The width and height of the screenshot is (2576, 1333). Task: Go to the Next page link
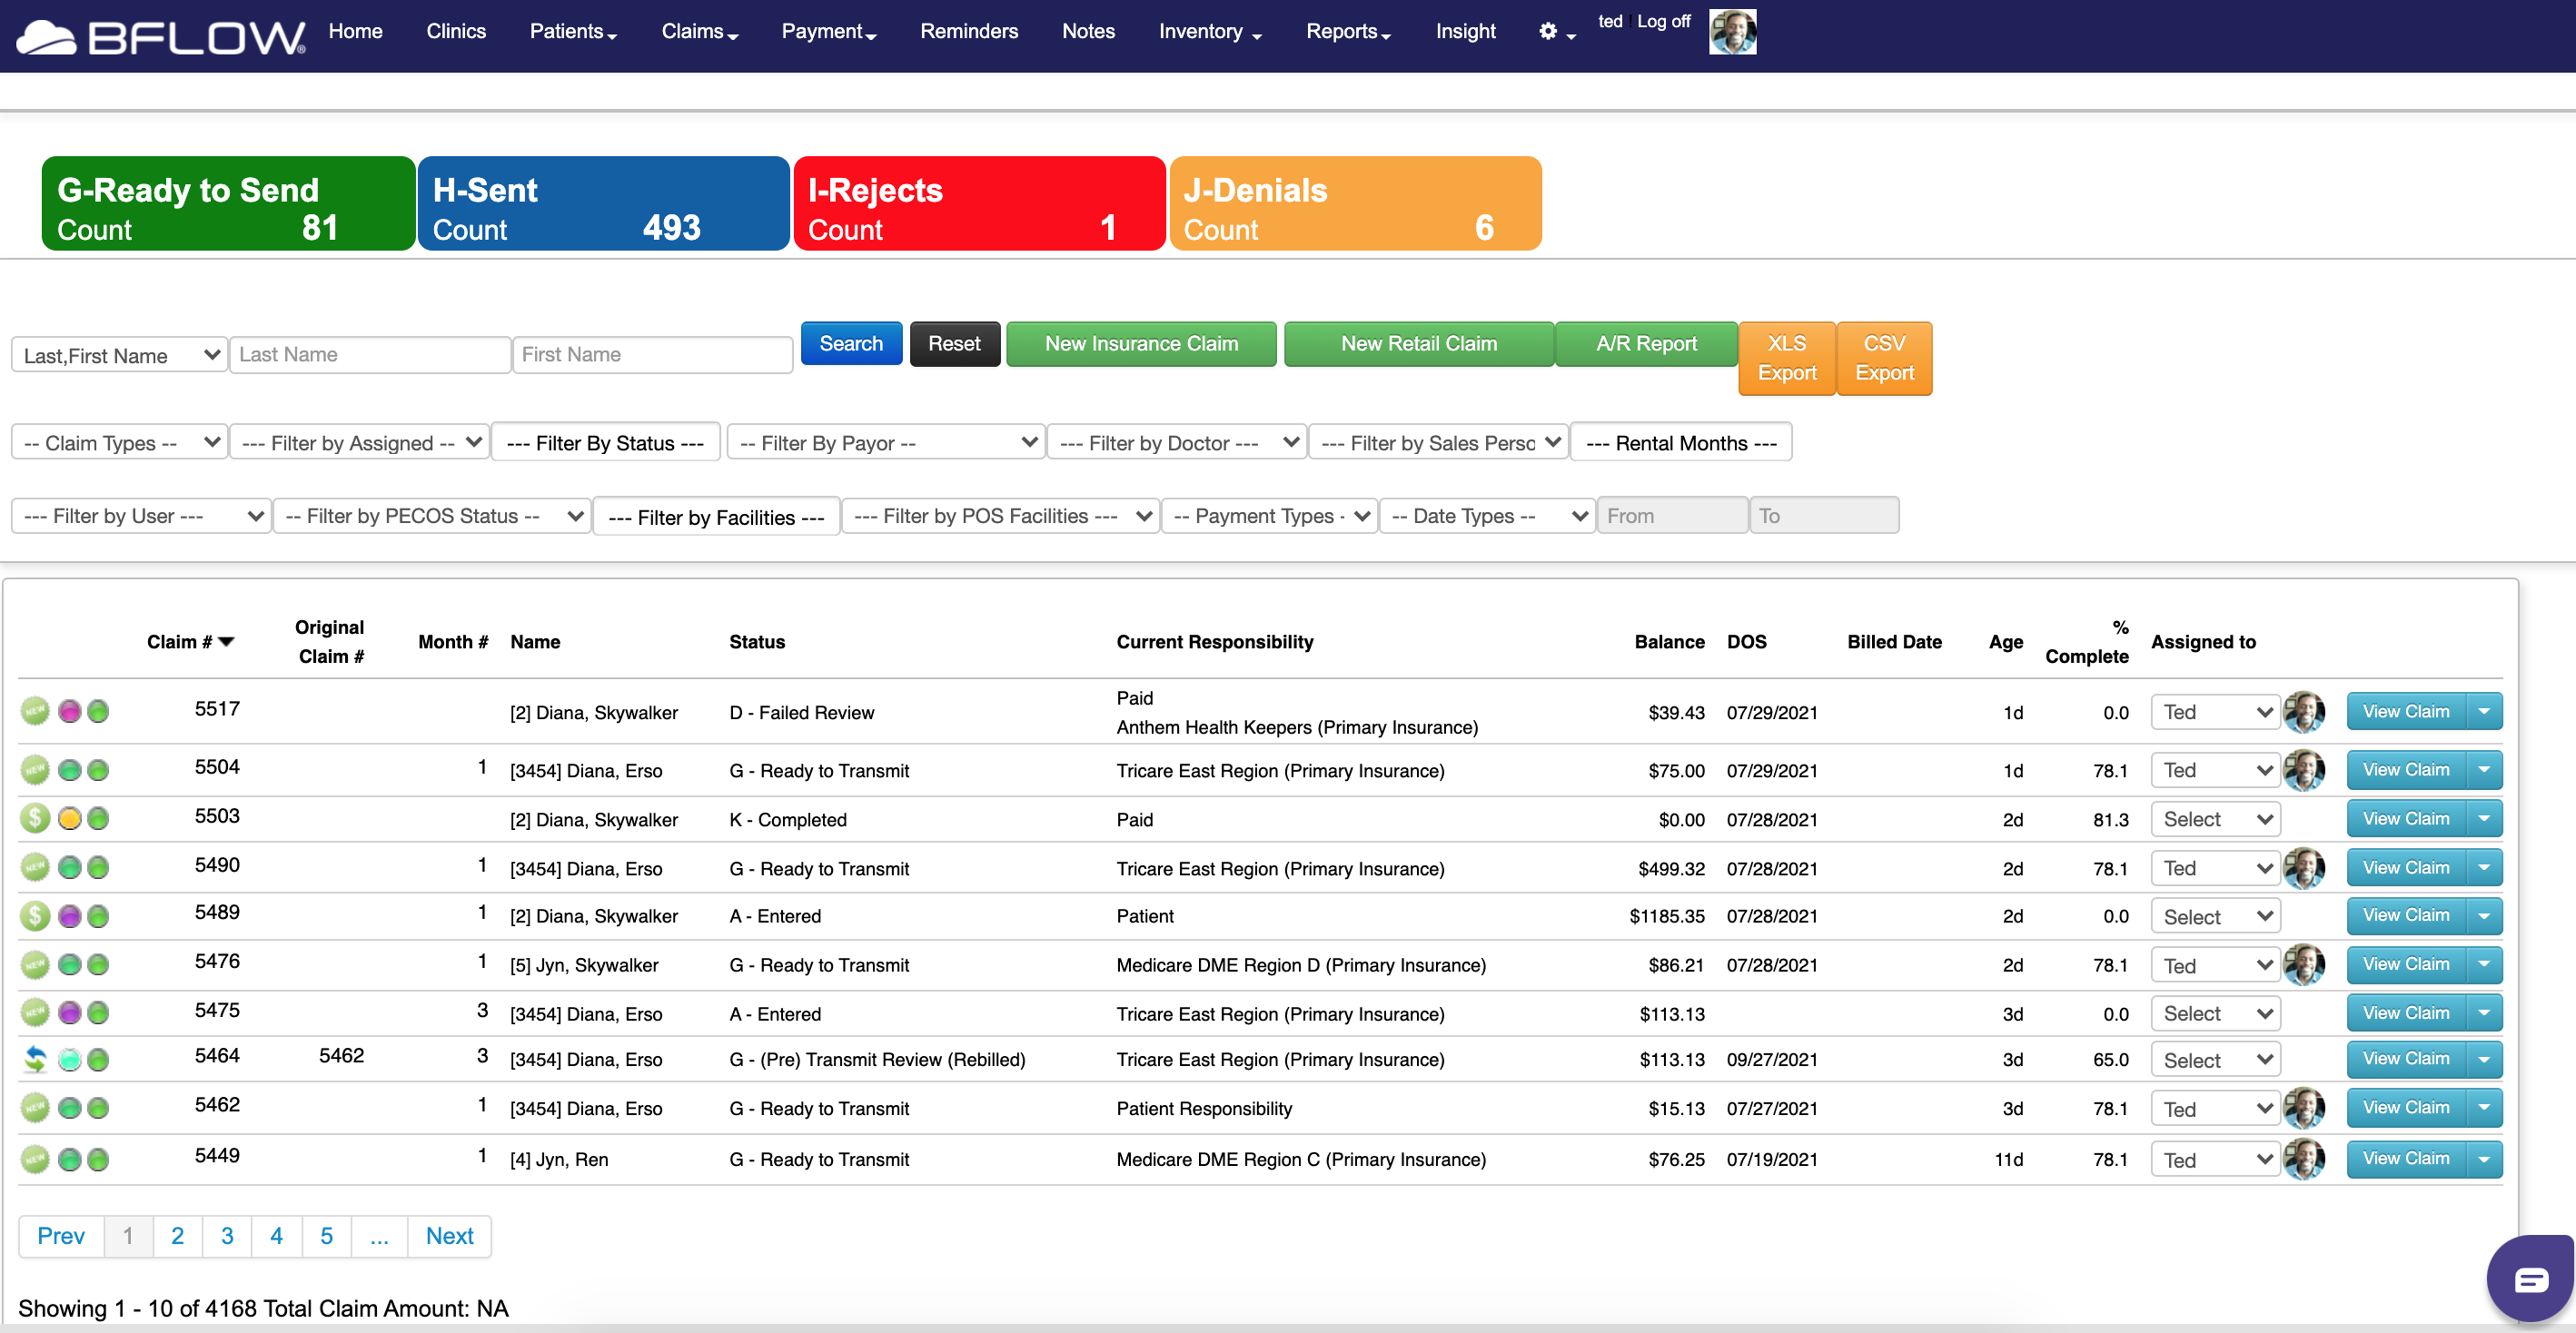(449, 1236)
